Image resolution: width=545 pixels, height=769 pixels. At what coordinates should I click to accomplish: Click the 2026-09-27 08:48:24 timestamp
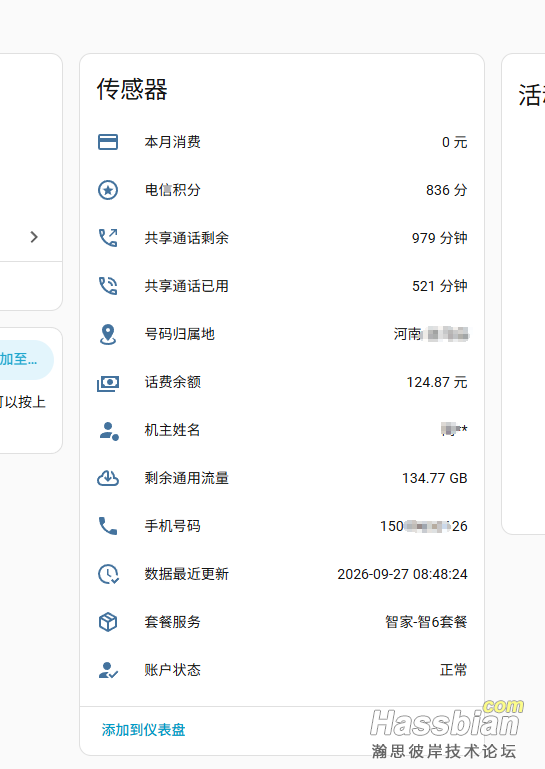click(x=402, y=574)
